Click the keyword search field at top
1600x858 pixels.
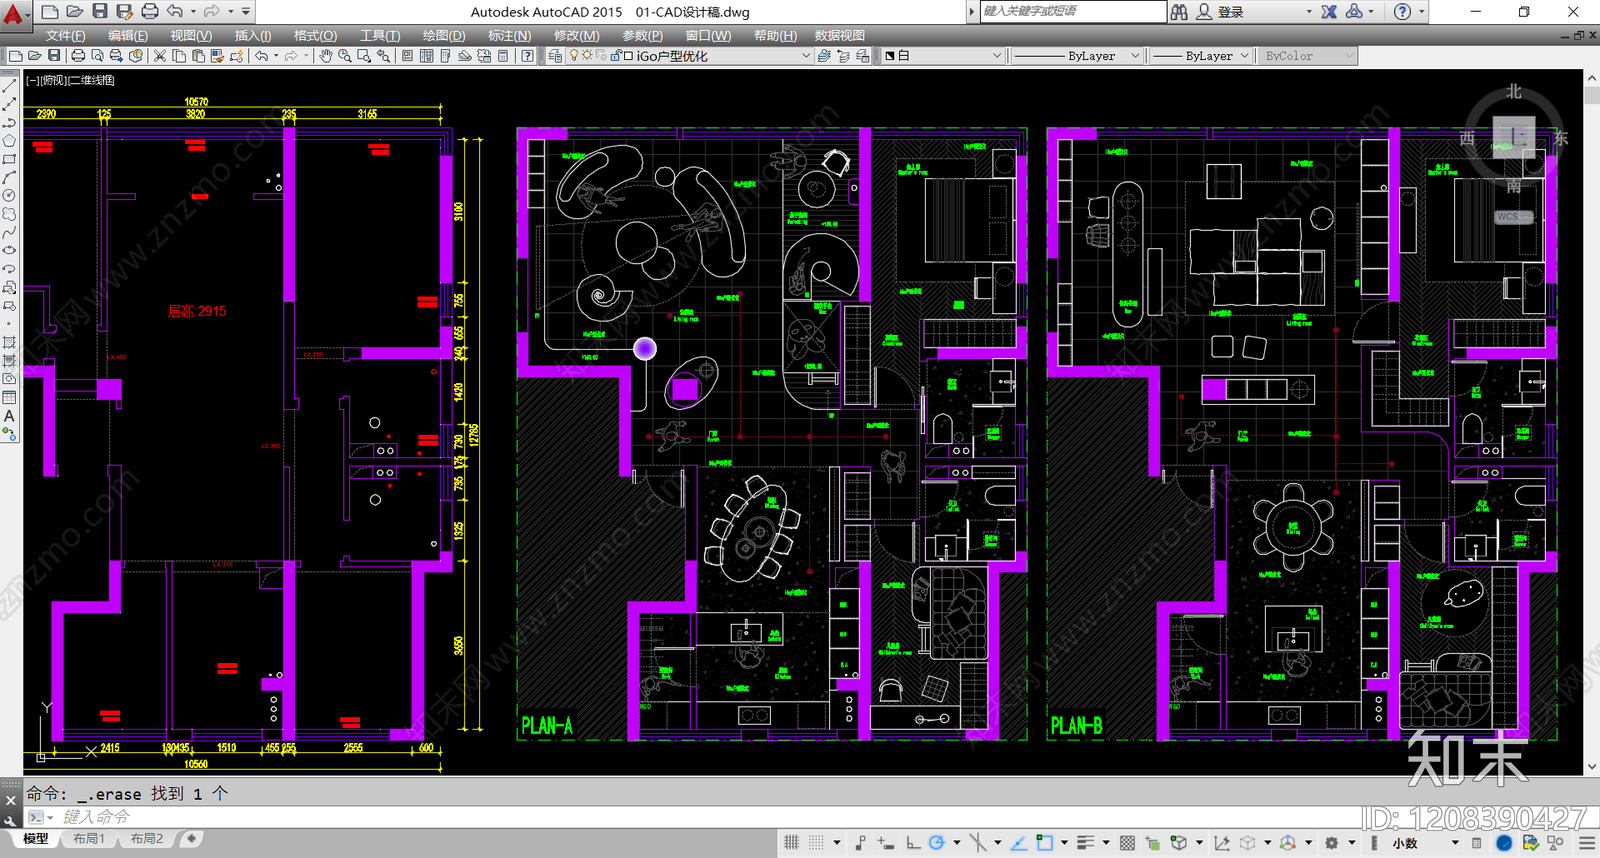pyautogui.click(x=1071, y=11)
